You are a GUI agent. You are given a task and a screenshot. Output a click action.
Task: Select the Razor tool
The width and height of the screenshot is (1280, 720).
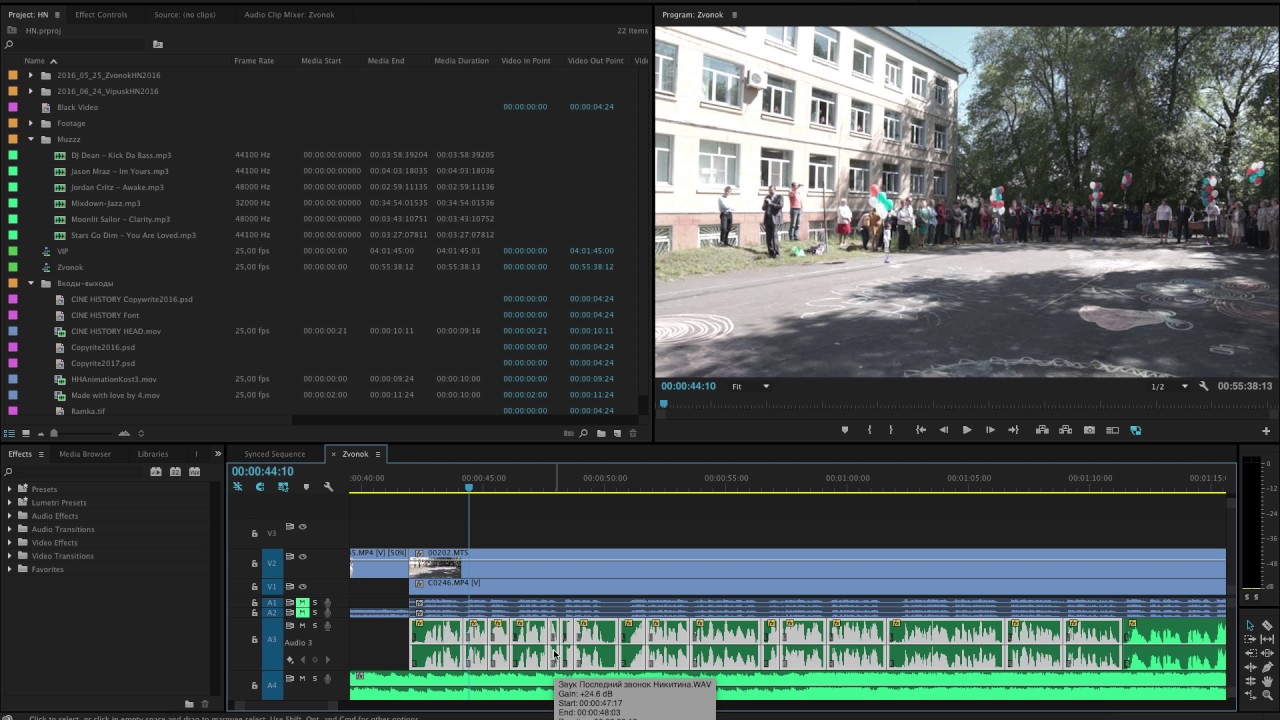(x=1268, y=625)
